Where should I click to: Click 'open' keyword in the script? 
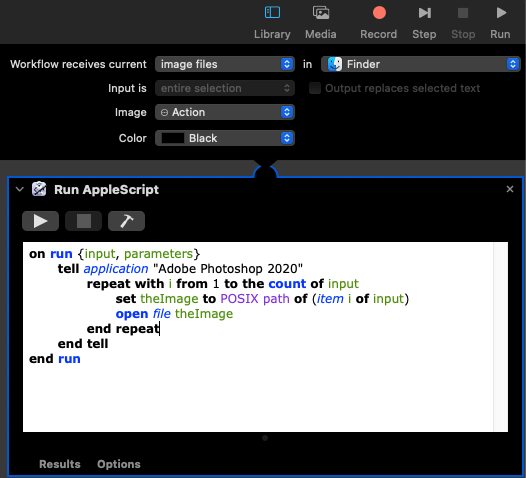[x=132, y=314]
